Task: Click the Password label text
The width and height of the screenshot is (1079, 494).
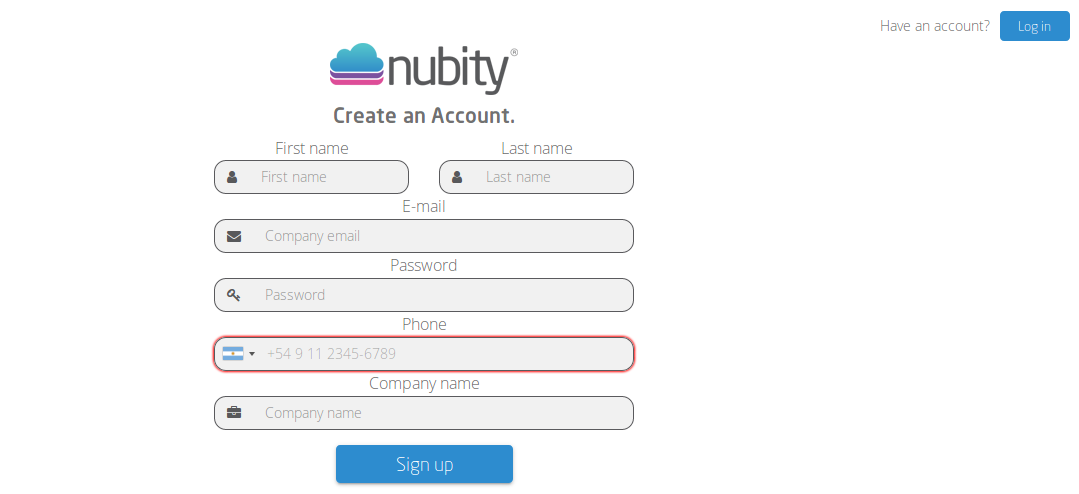Action: [424, 265]
